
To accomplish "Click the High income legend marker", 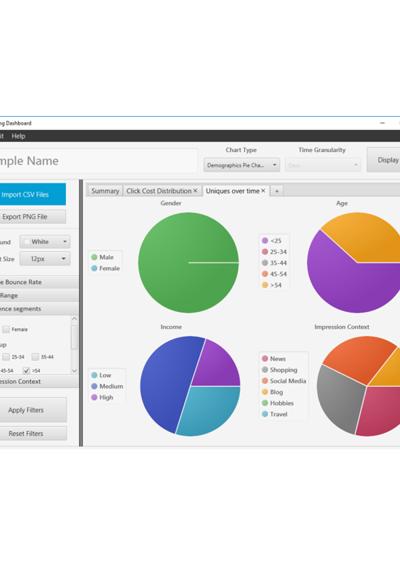I will click(94, 397).
